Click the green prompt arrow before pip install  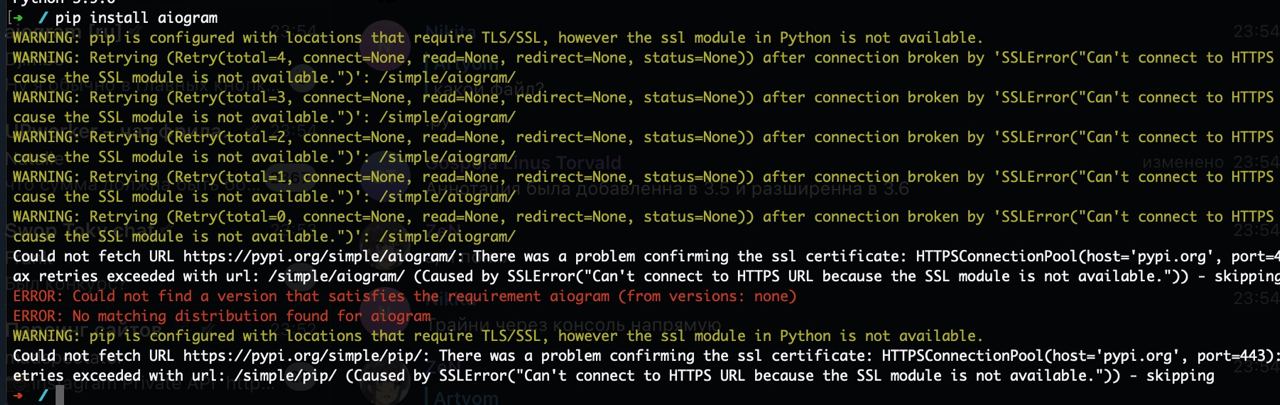[19, 18]
